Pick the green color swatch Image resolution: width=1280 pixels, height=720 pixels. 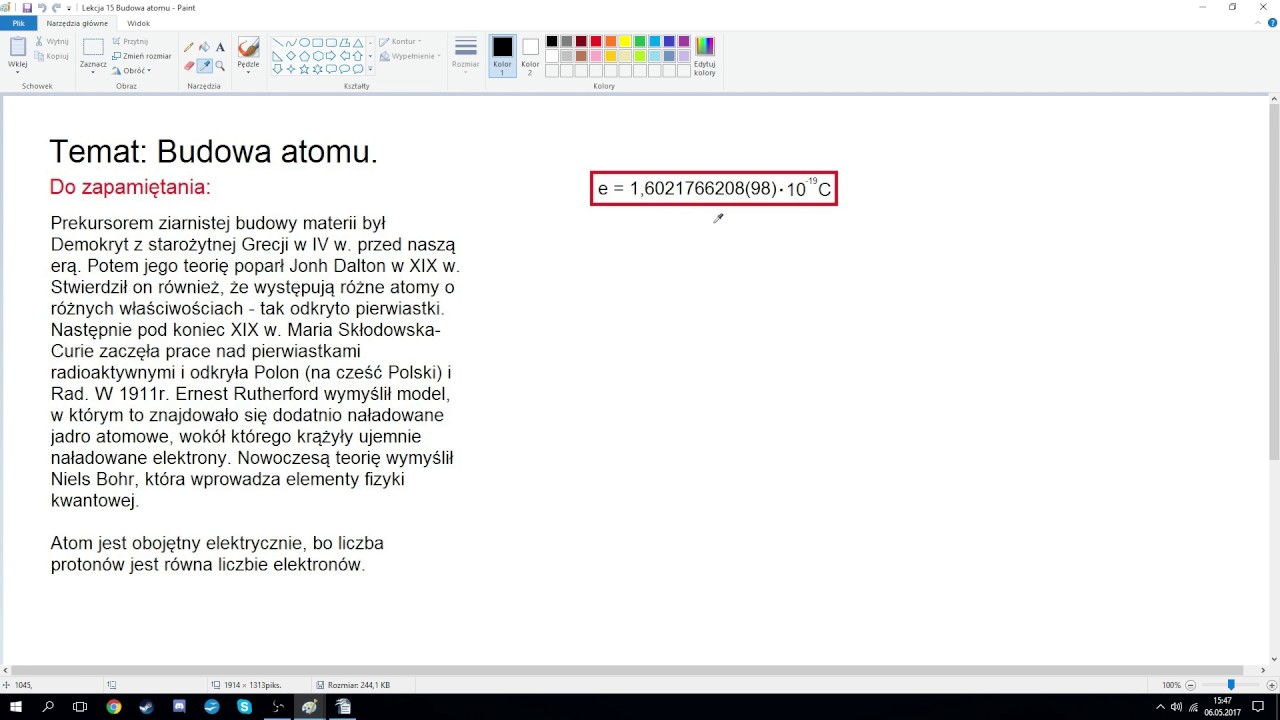[x=640, y=42]
